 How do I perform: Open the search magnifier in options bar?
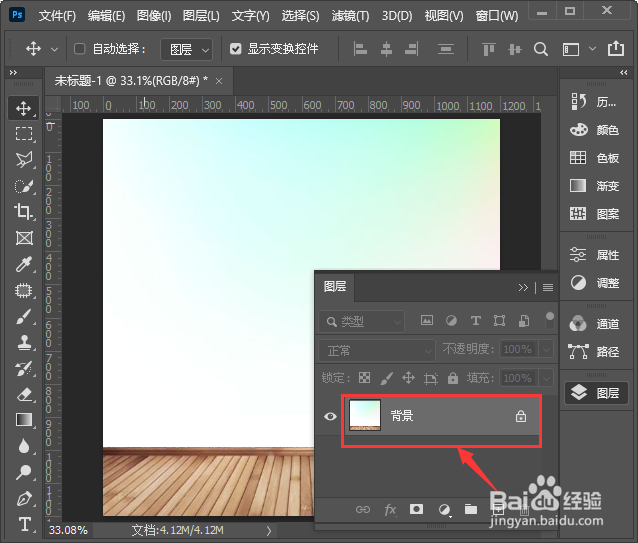pyautogui.click(x=541, y=49)
